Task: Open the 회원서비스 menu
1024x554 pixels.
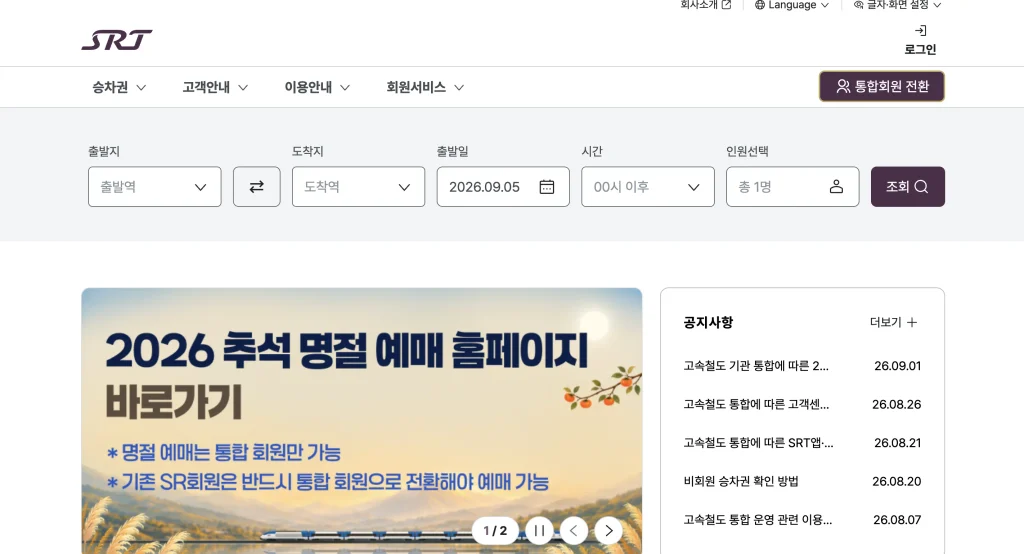Action: tap(424, 87)
